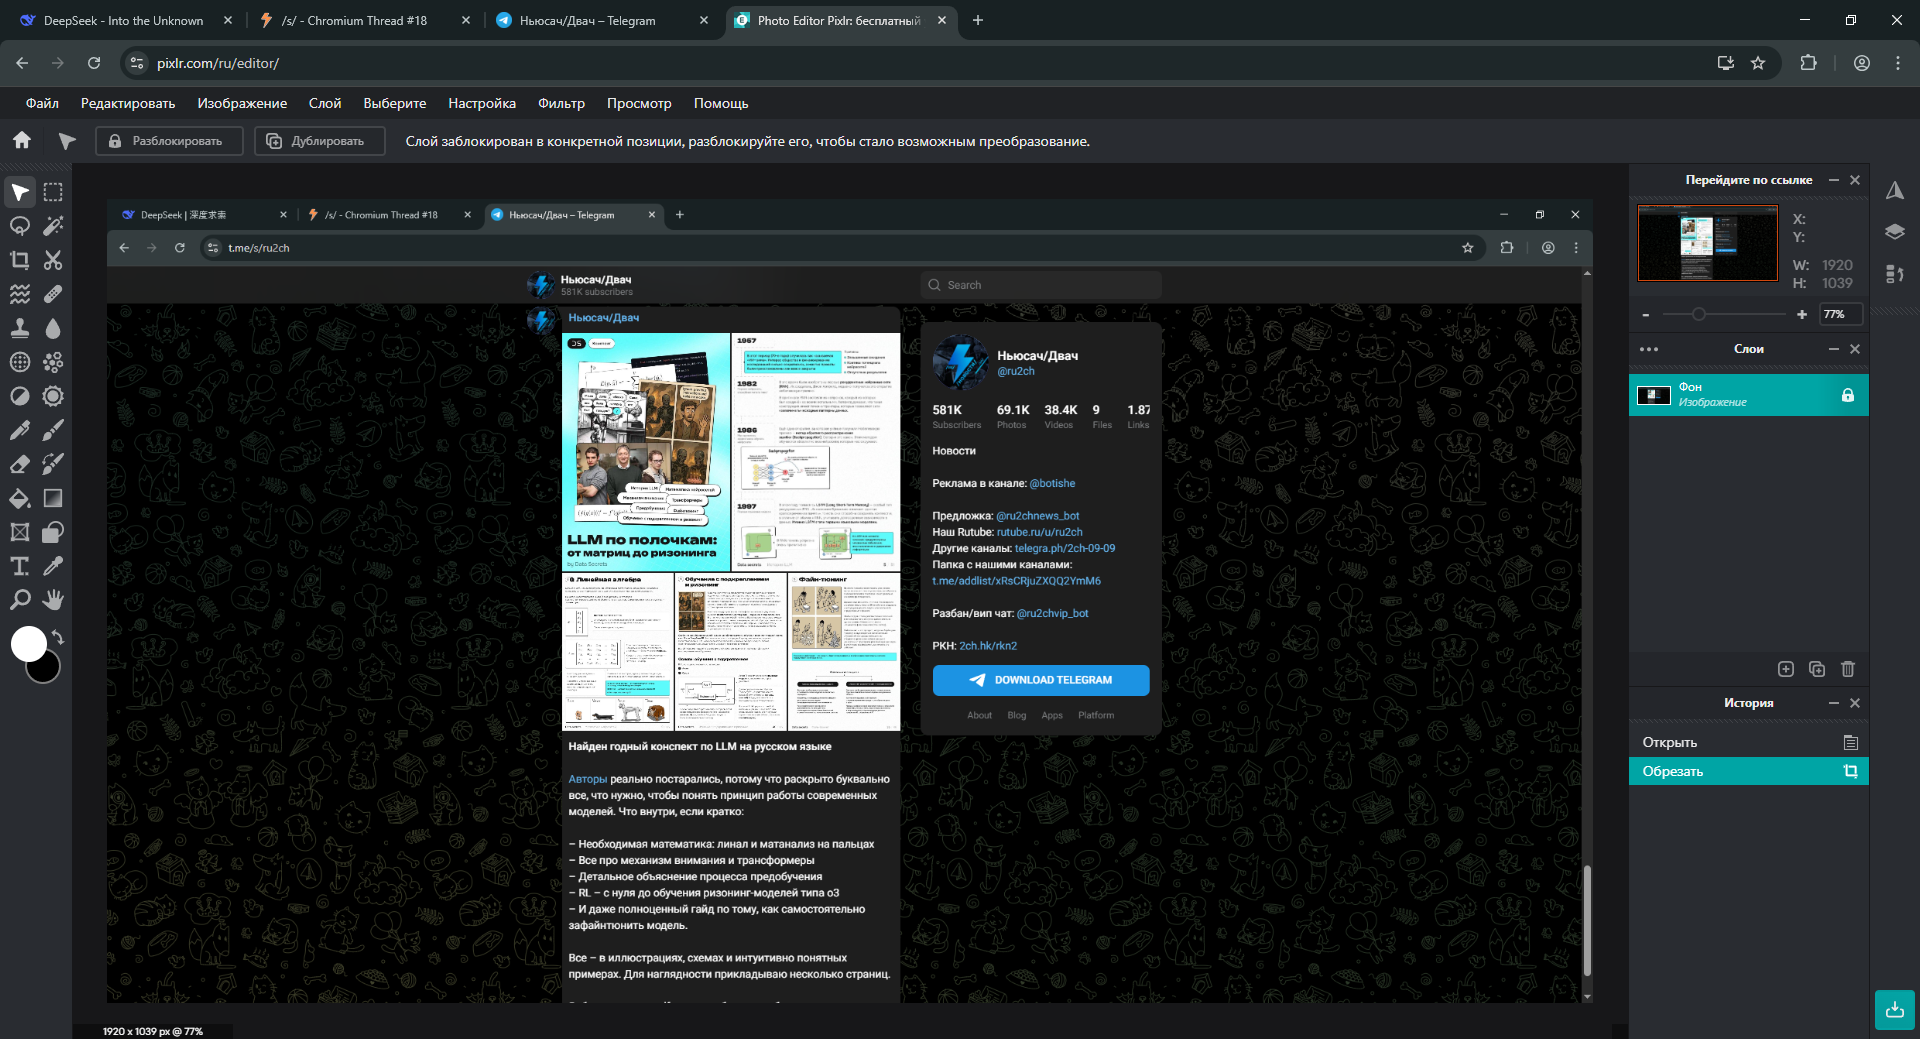Screen dimensions: 1920x1039
Task: Select the Обрезать history step
Action: click(1749, 771)
